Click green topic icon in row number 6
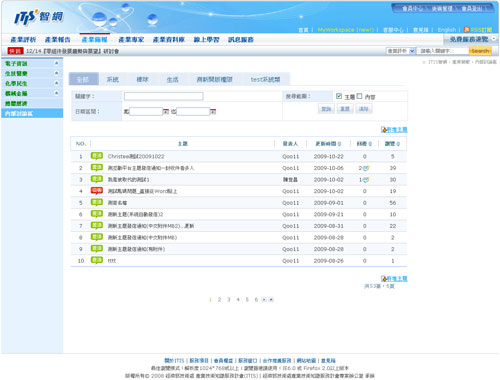 (97, 214)
